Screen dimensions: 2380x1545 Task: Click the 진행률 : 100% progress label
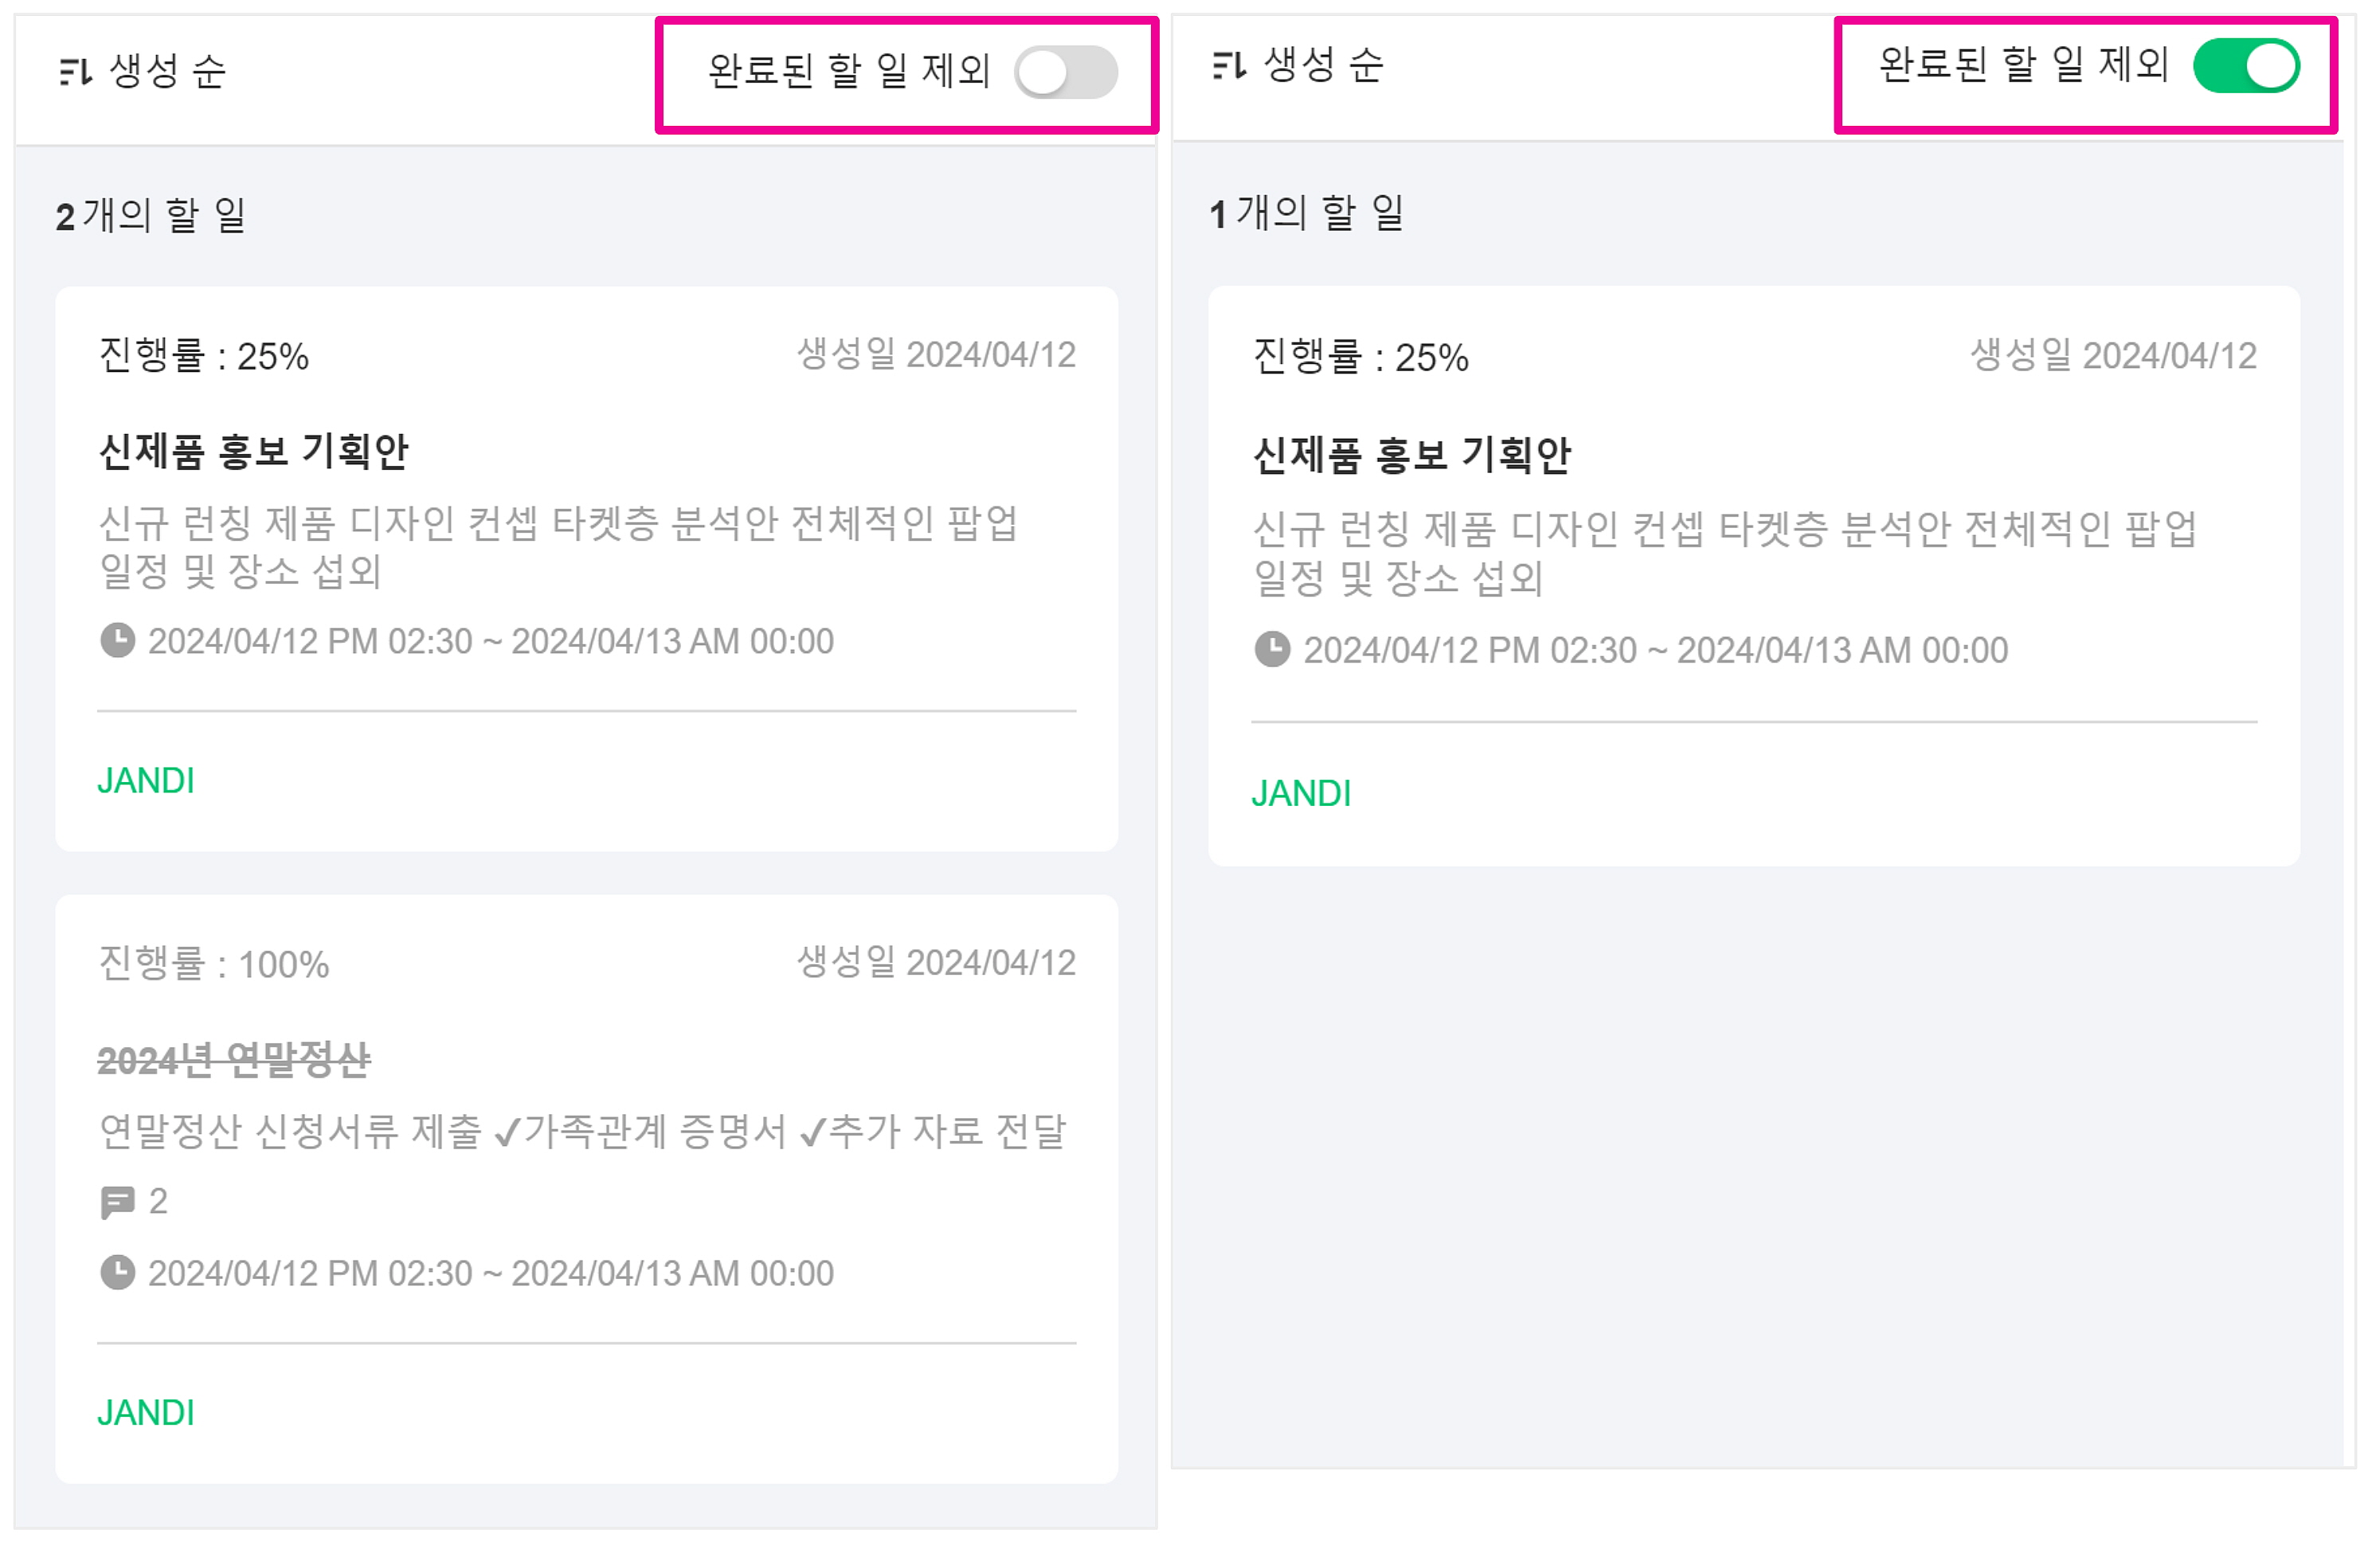(213, 965)
